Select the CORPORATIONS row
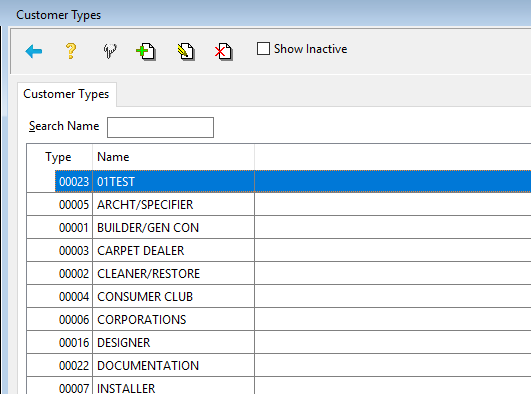This screenshot has height=394, width=531. (279, 319)
